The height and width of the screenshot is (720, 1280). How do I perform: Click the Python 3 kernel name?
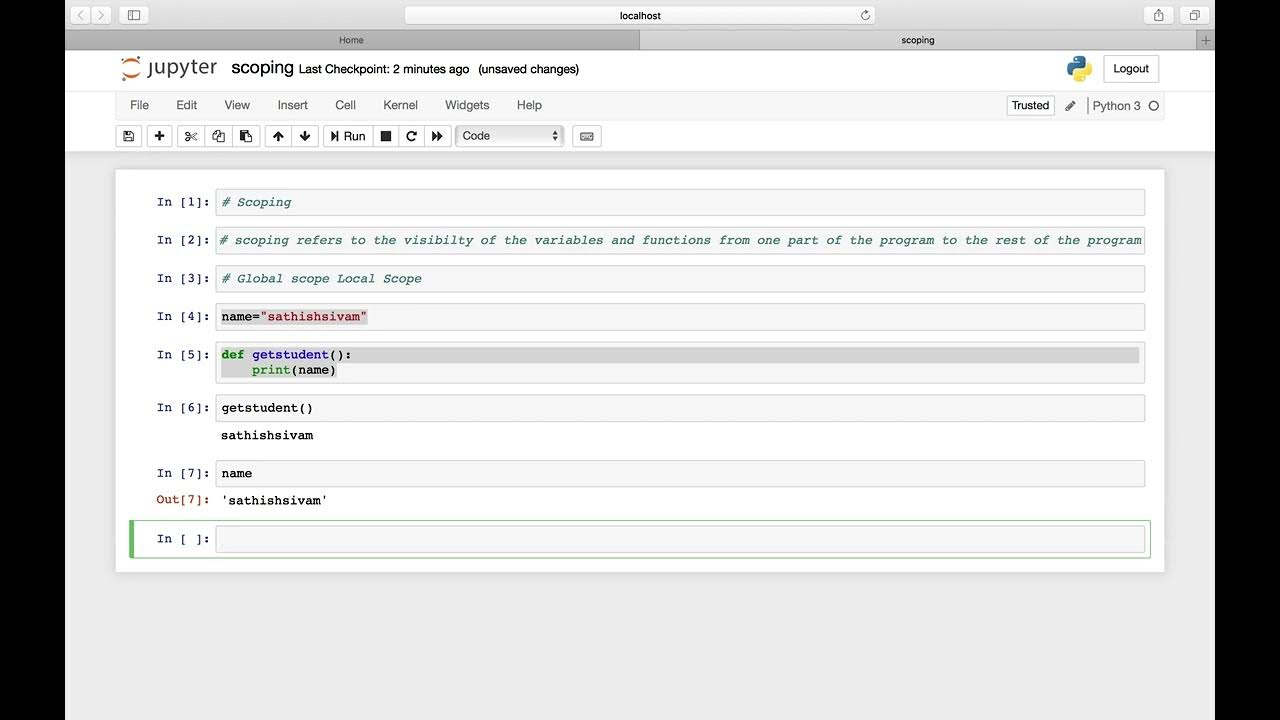tap(1116, 106)
